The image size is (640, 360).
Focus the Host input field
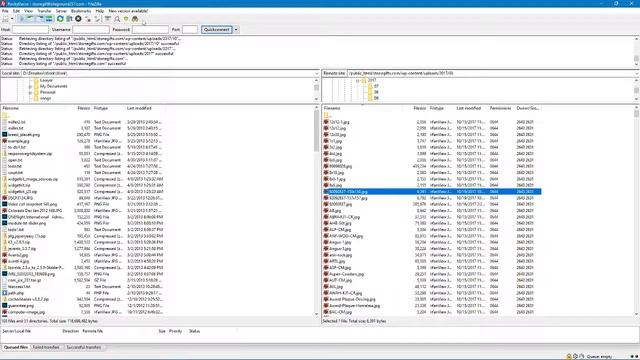30,29
